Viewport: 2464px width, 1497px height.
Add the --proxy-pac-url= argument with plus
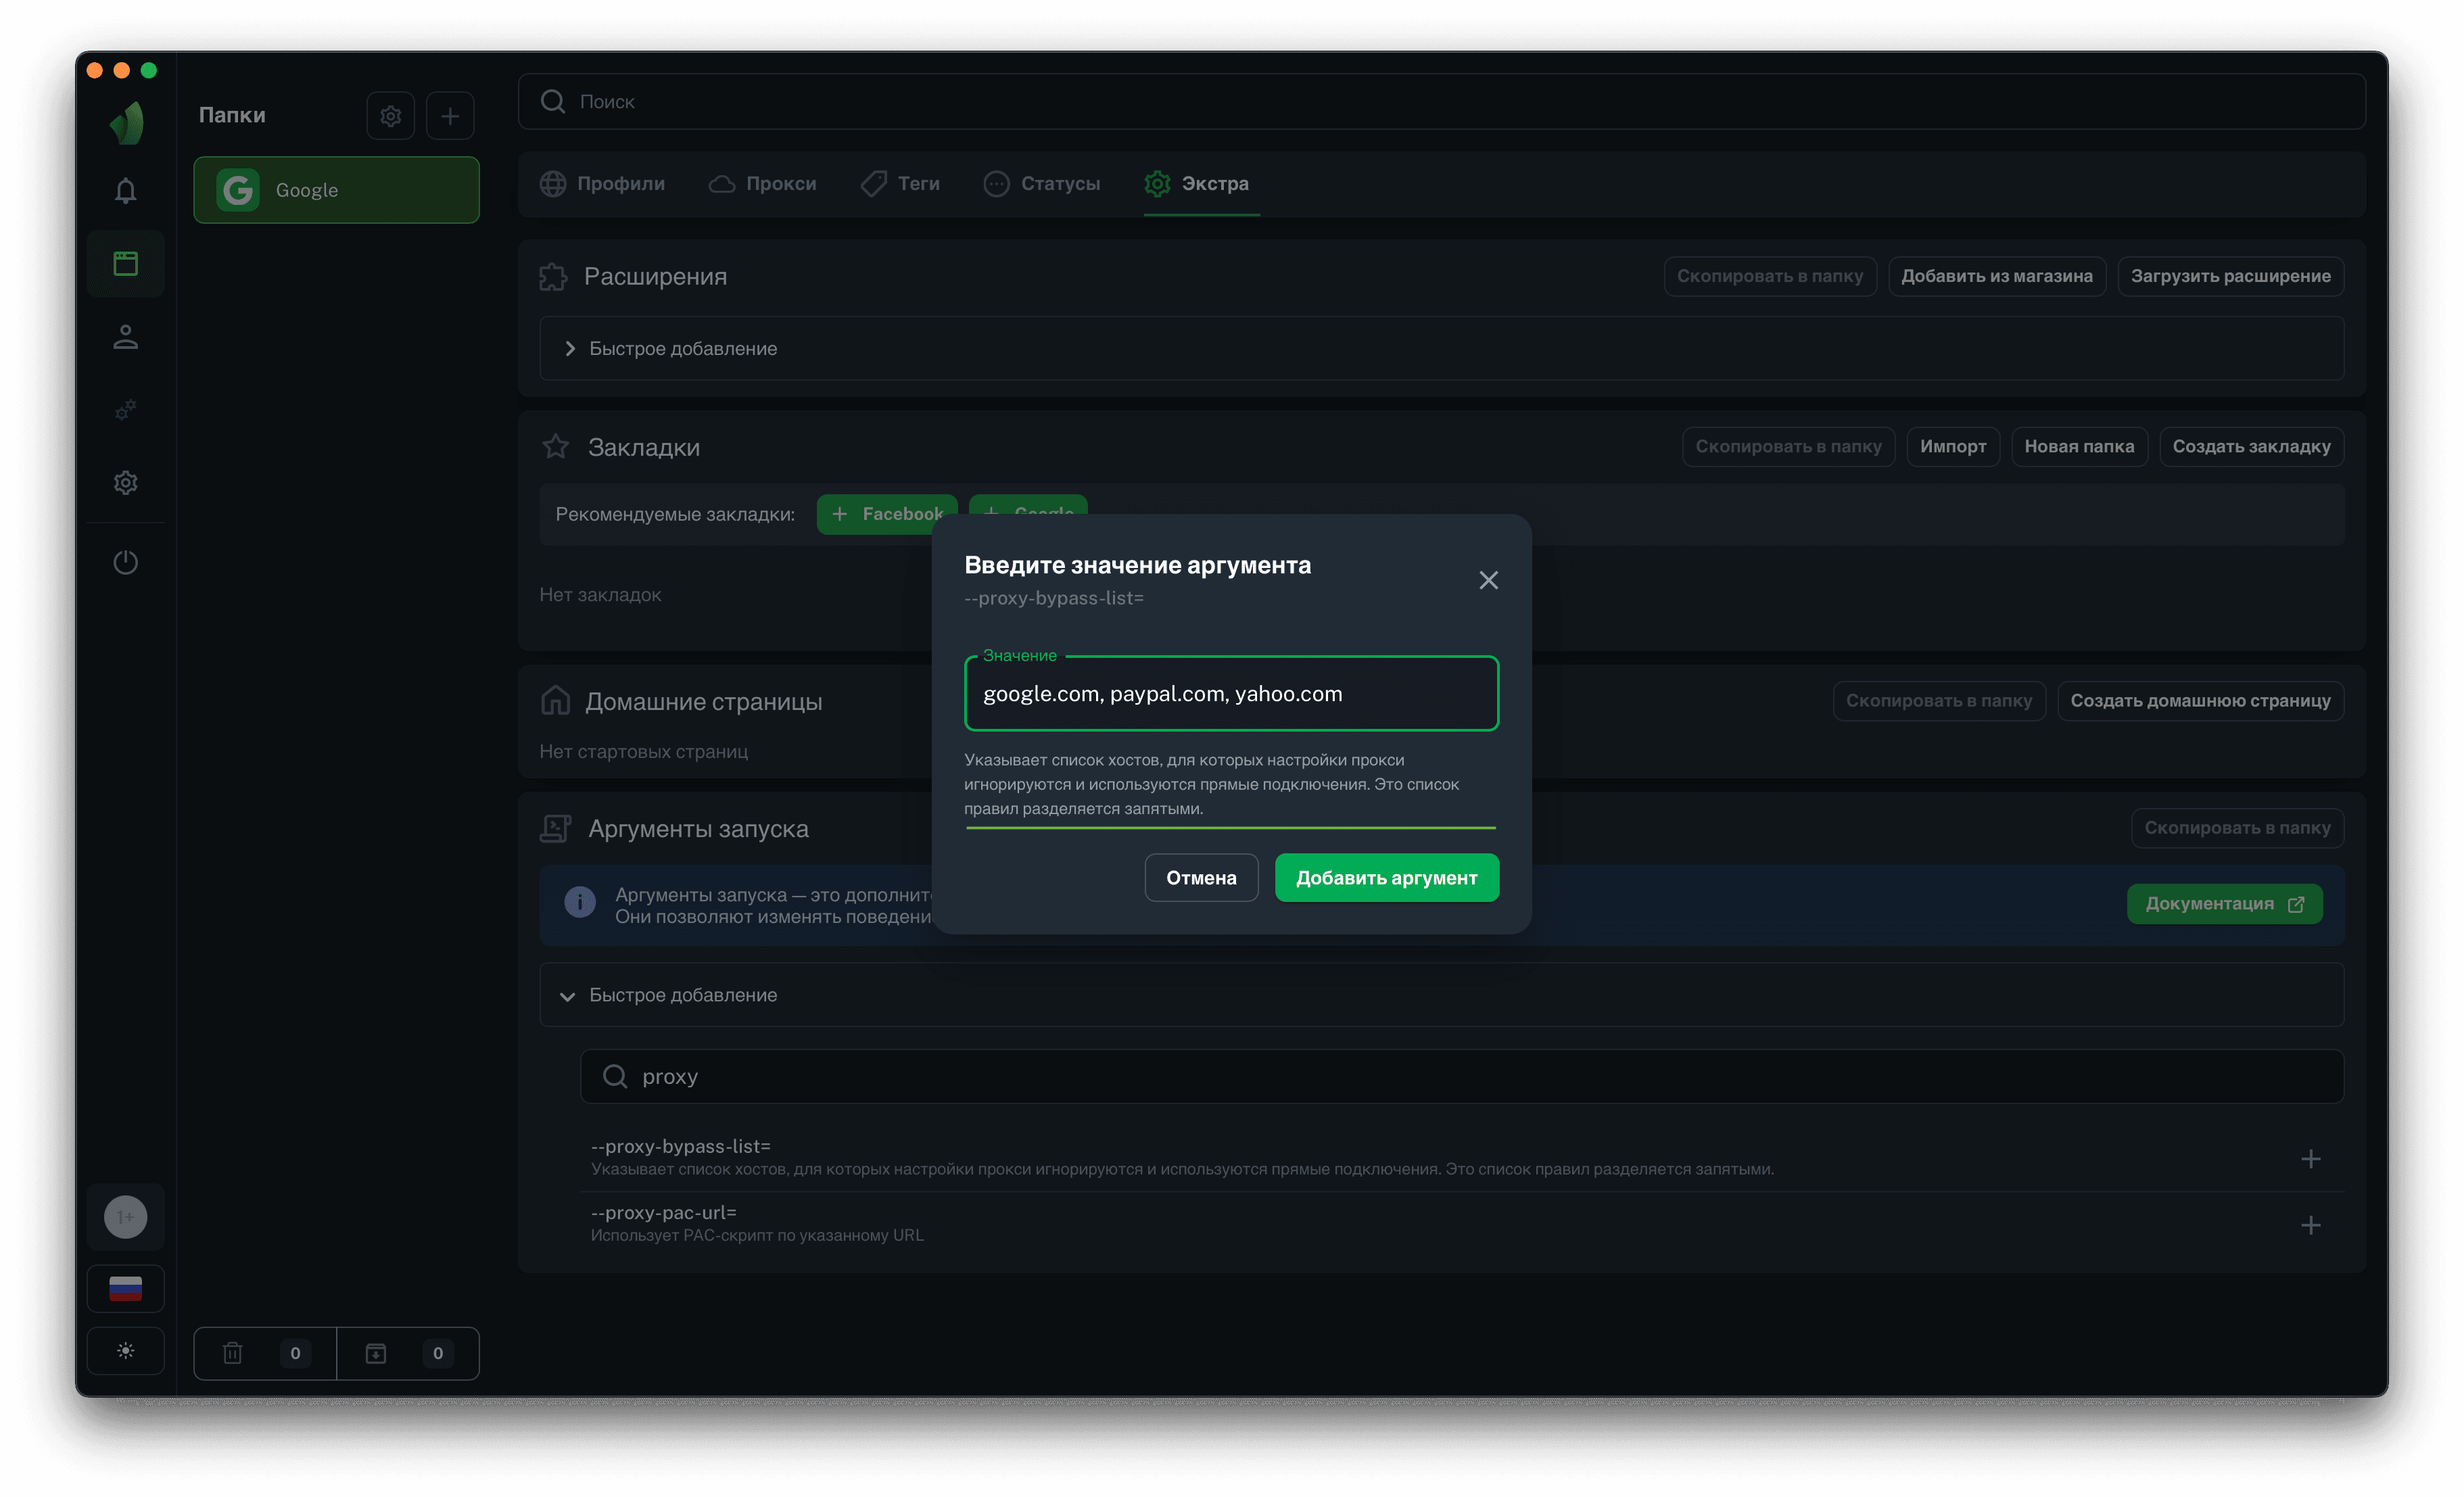2310,1226
